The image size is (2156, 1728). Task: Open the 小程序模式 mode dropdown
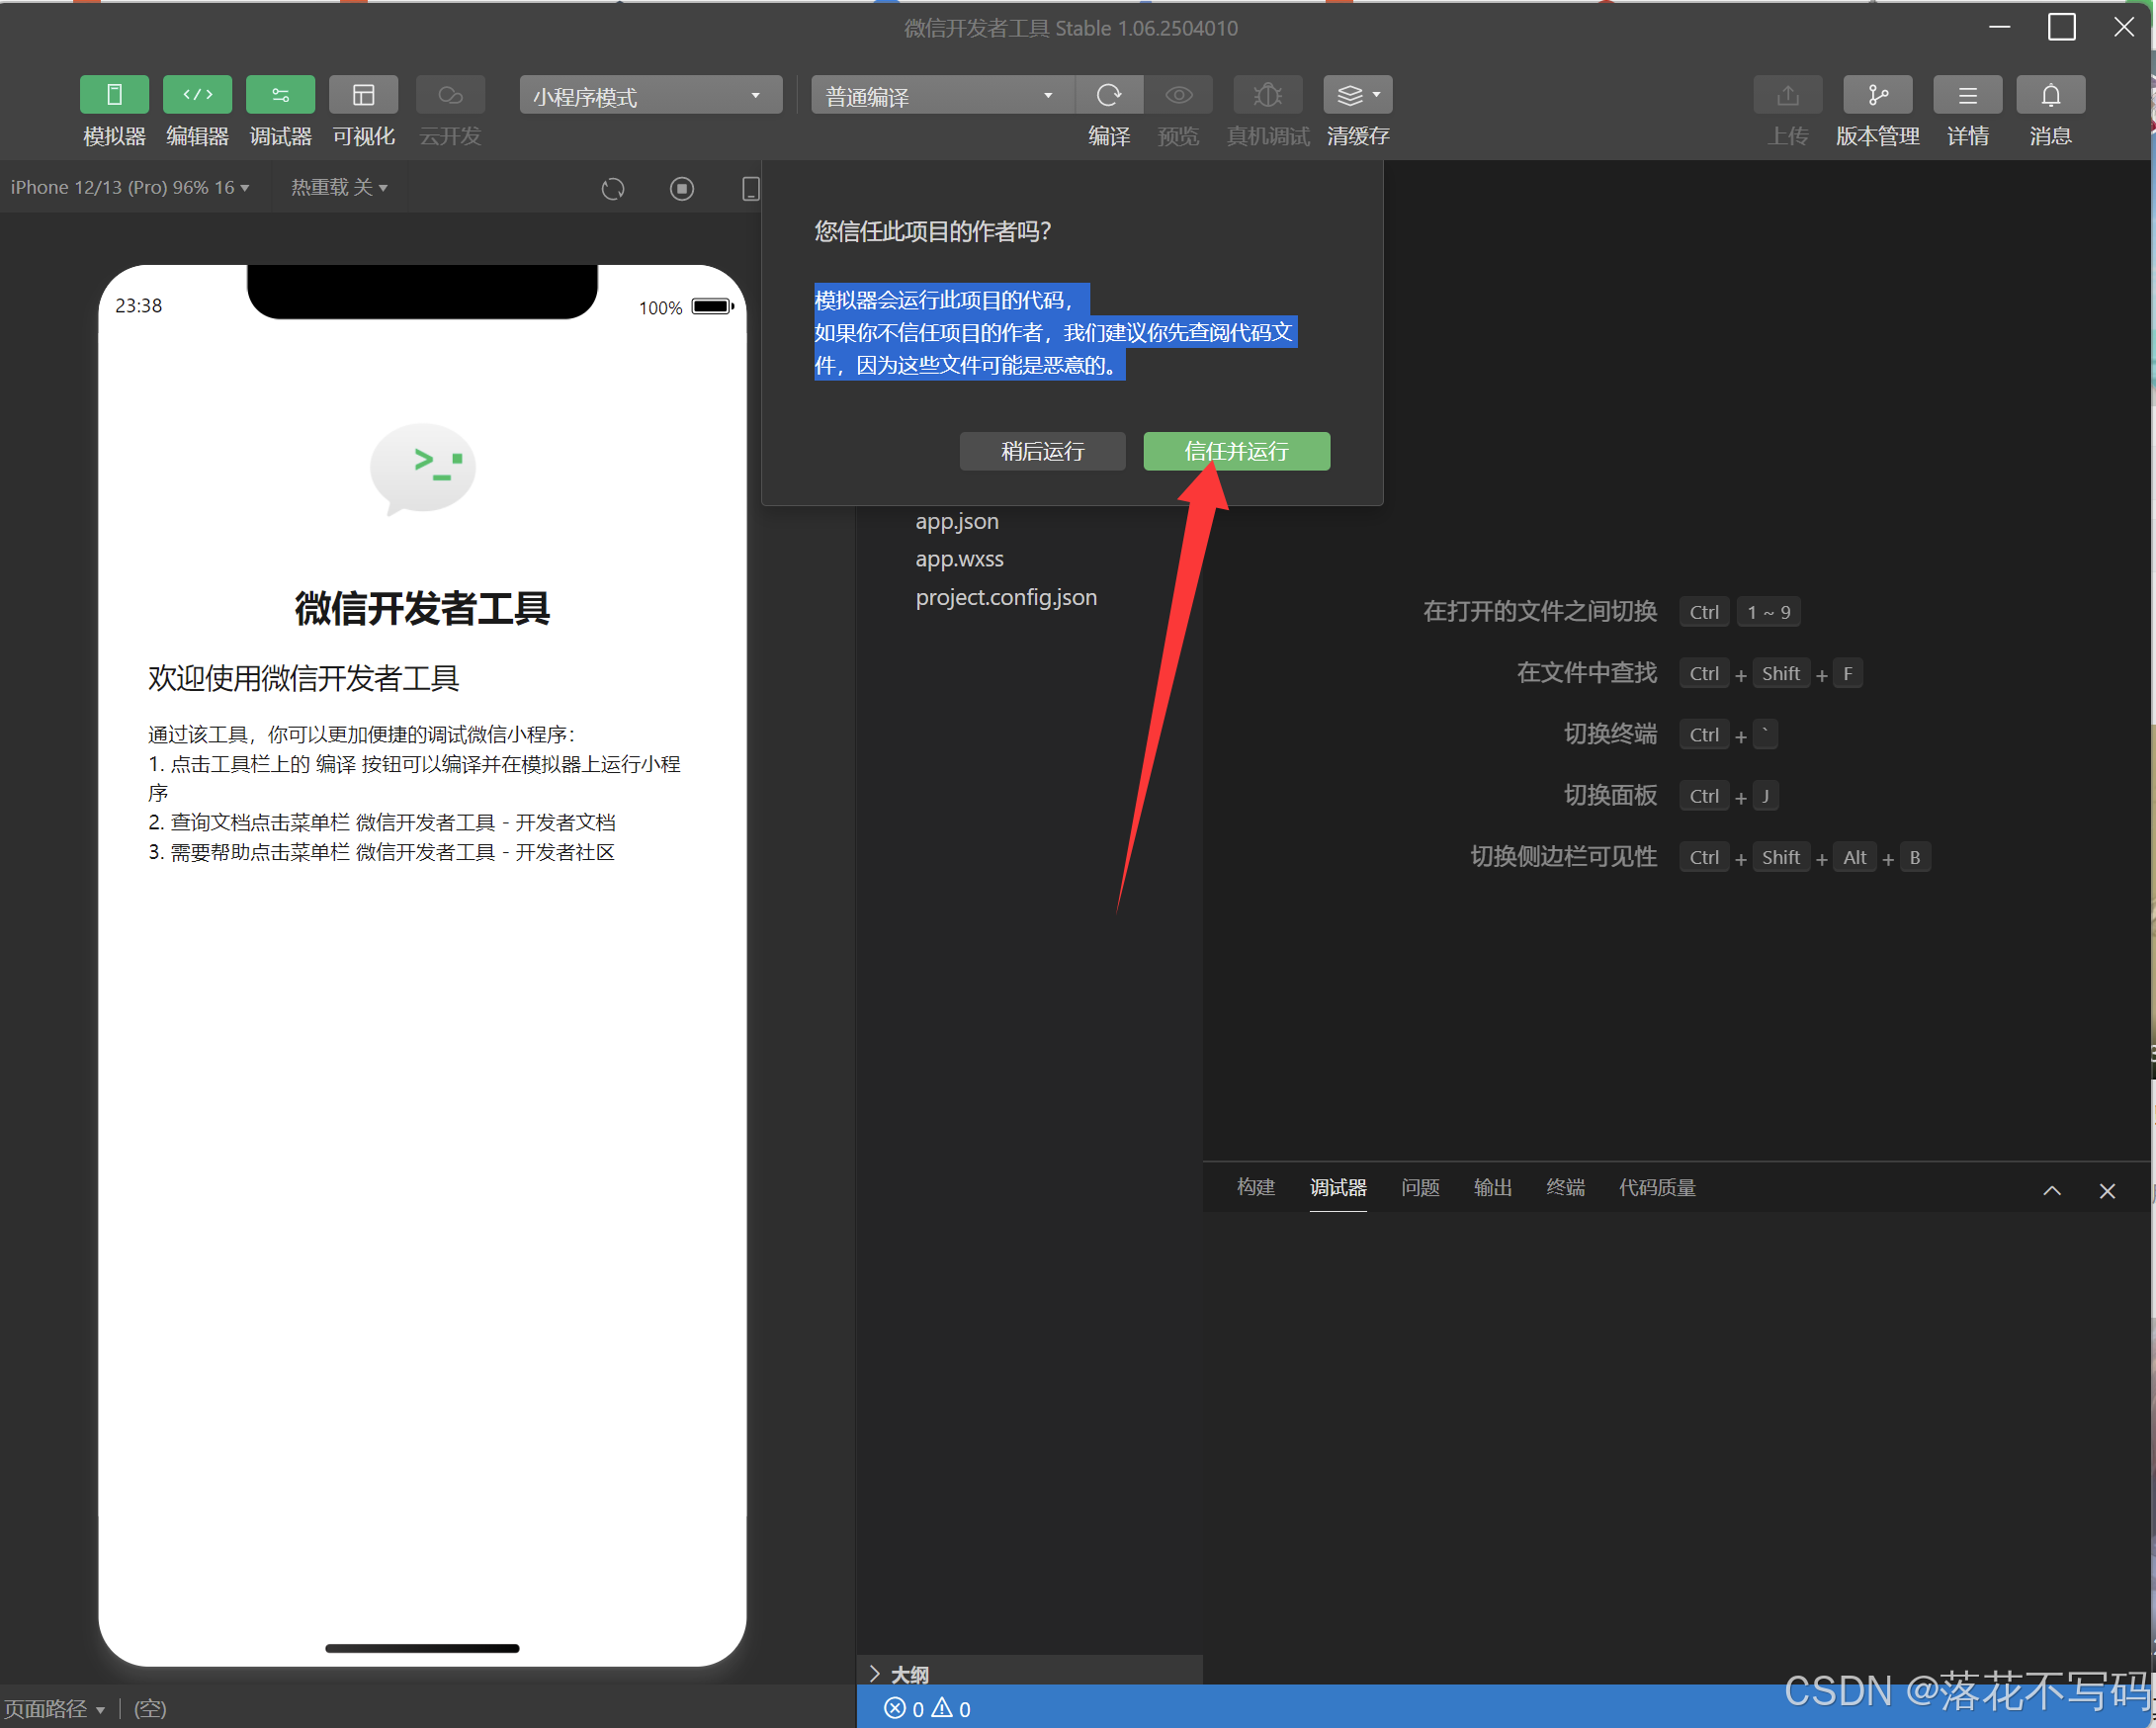tap(648, 95)
